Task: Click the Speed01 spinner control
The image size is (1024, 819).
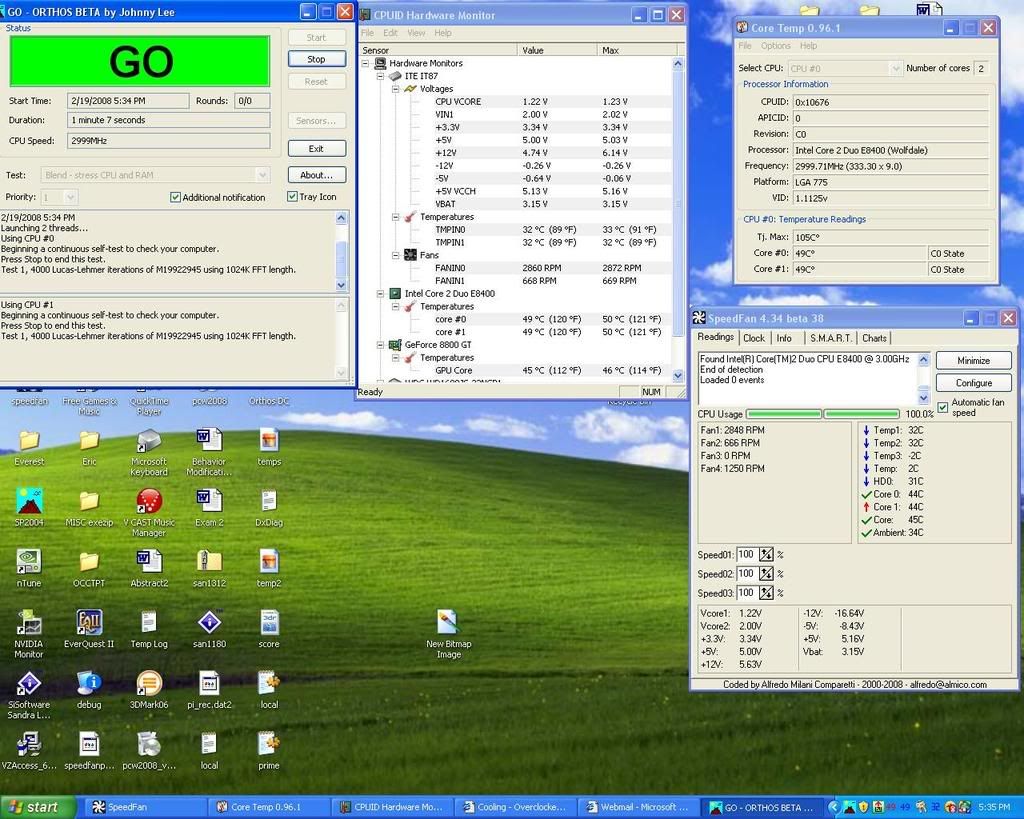Action: pyautogui.click(x=766, y=555)
